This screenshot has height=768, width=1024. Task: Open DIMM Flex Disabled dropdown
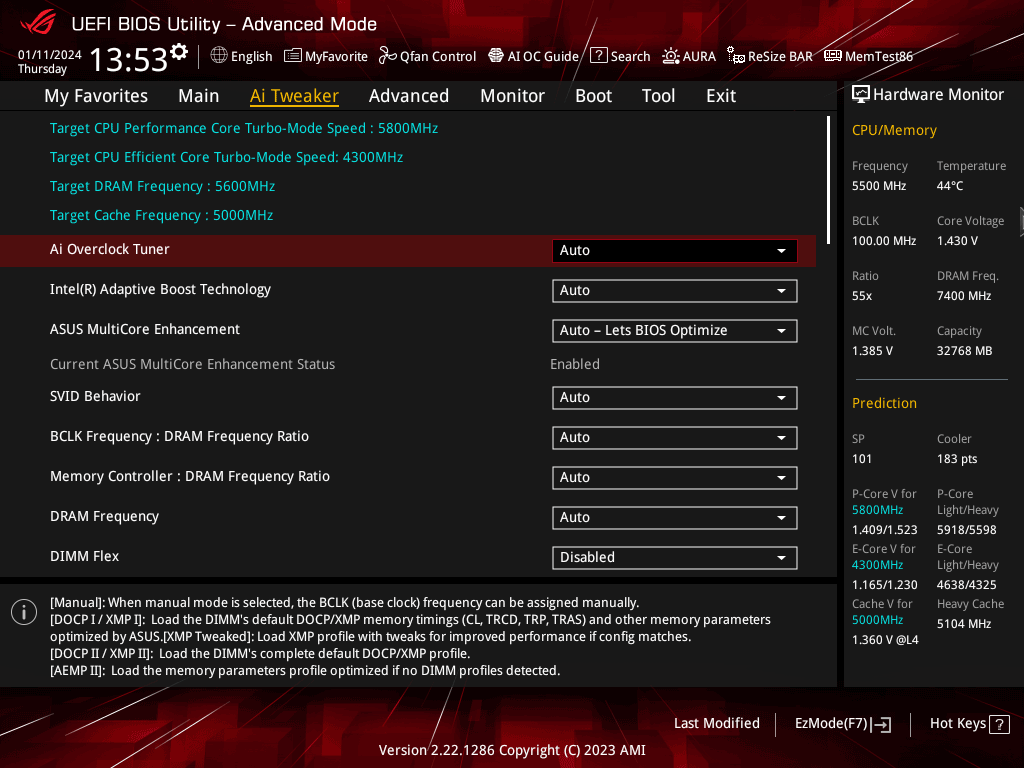pos(675,558)
